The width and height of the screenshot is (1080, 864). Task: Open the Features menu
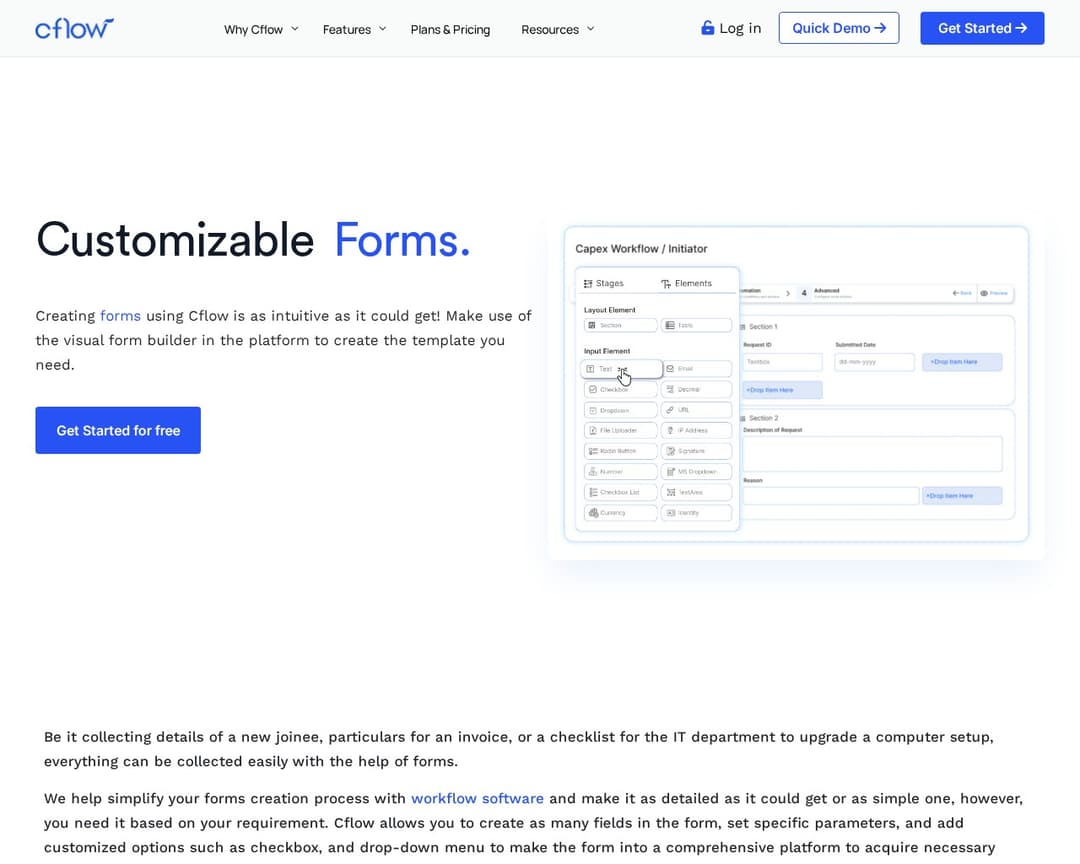point(346,30)
